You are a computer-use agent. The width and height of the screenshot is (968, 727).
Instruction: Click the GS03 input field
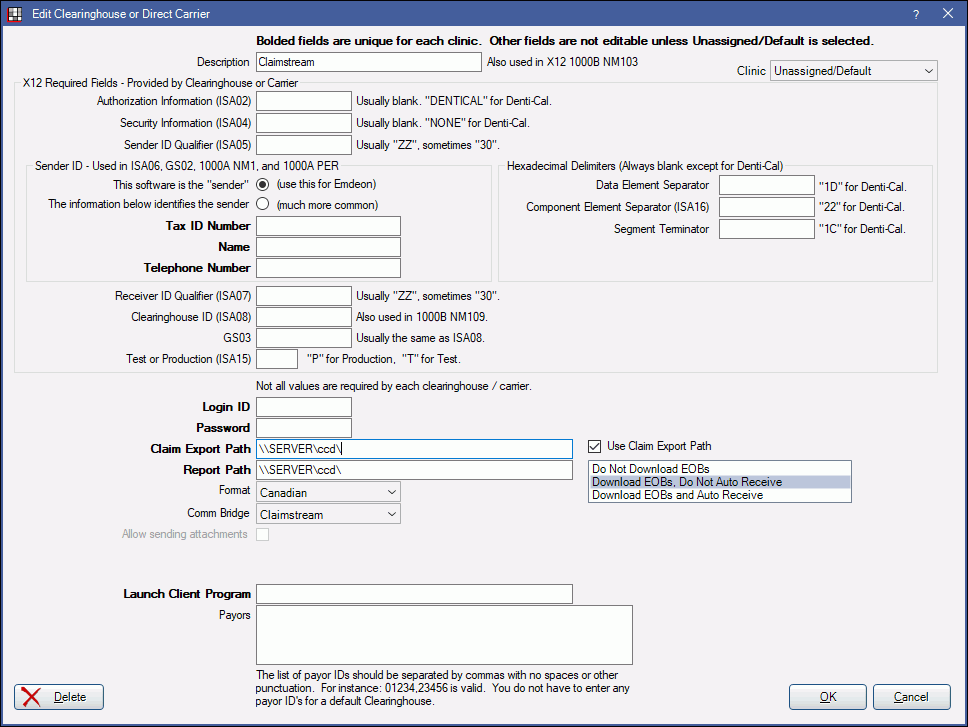(x=304, y=338)
